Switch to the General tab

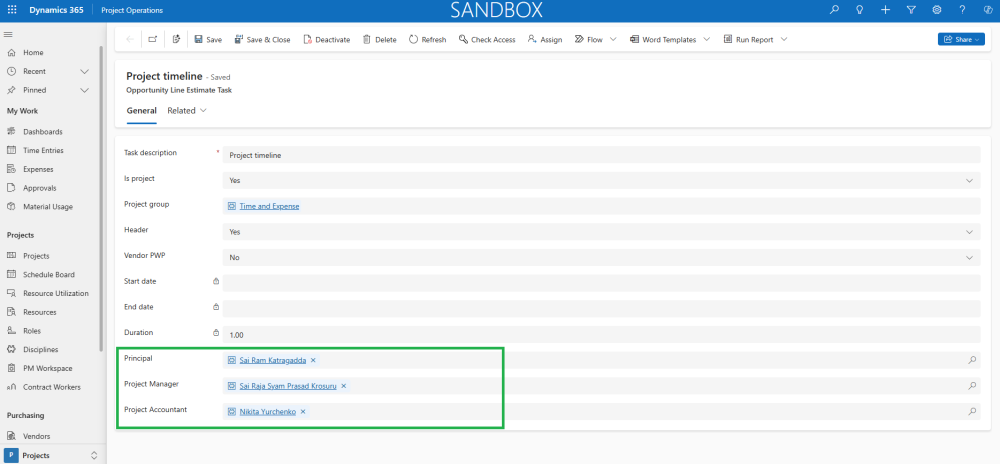click(142, 111)
